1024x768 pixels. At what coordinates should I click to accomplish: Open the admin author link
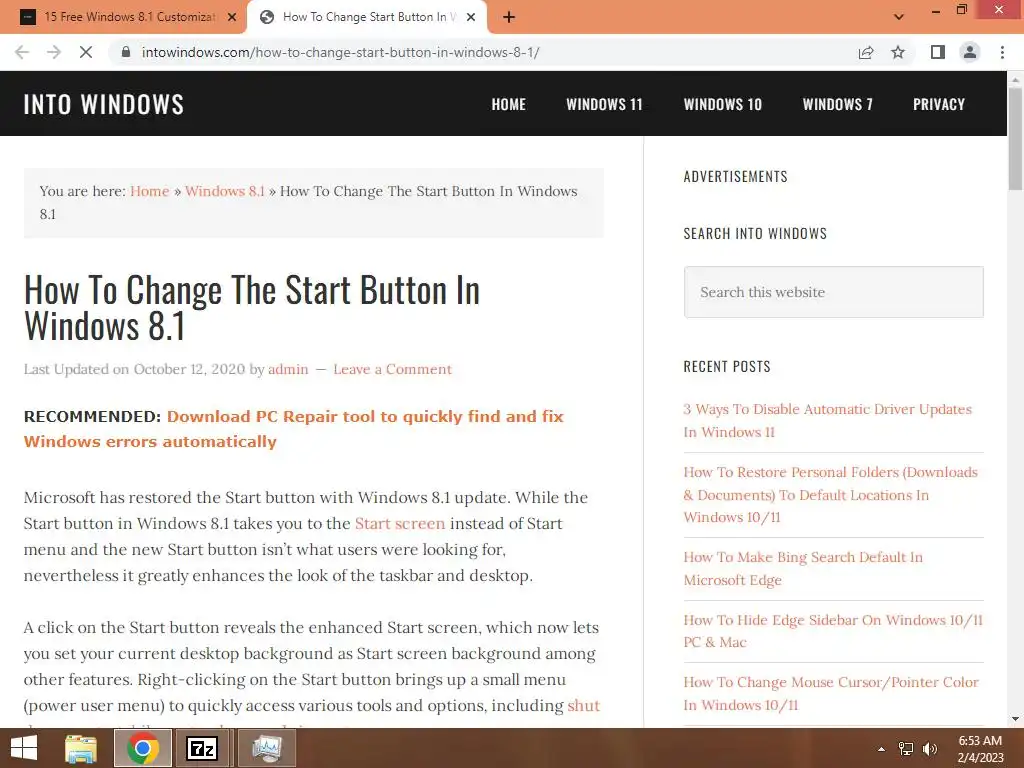coord(288,369)
